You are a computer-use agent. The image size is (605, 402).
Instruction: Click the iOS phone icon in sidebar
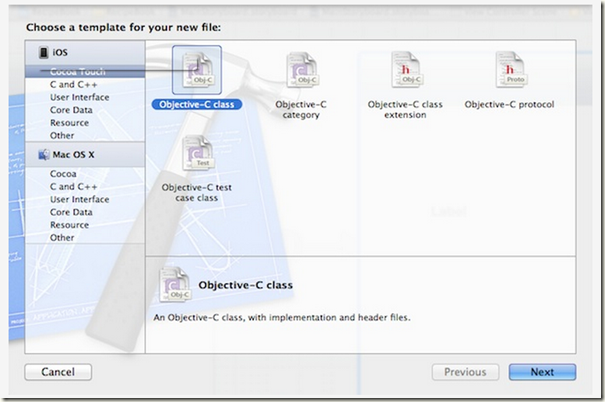point(44,52)
